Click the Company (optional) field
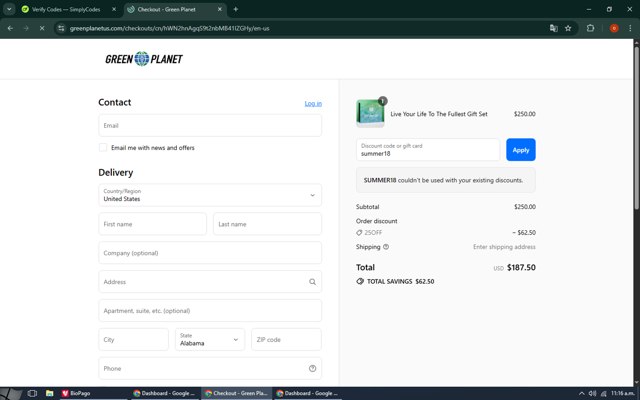 click(x=210, y=253)
